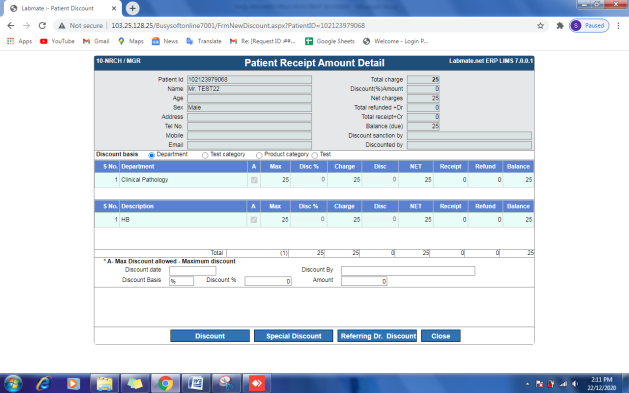The image size is (629, 393).
Task: Click the Email field
Action: click(x=249, y=145)
